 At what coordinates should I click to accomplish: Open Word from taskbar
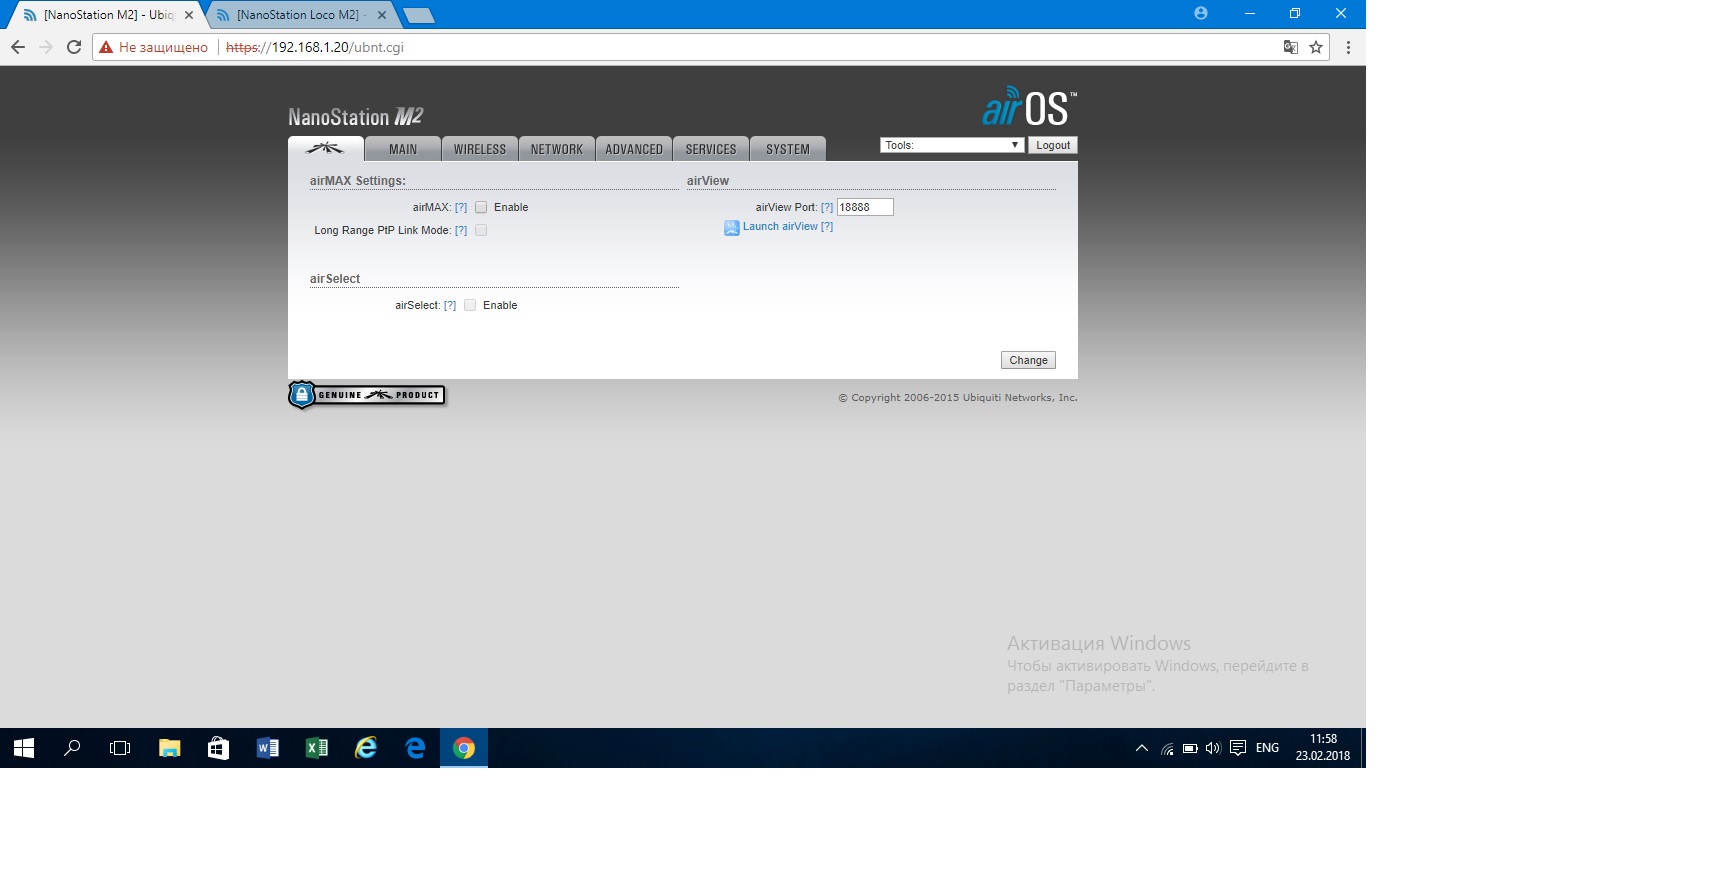pyautogui.click(x=267, y=748)
